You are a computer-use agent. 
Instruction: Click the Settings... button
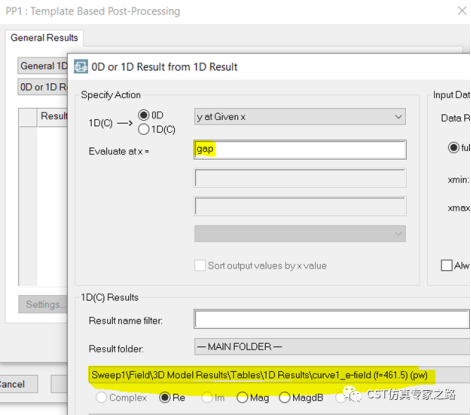coord(43,304)
